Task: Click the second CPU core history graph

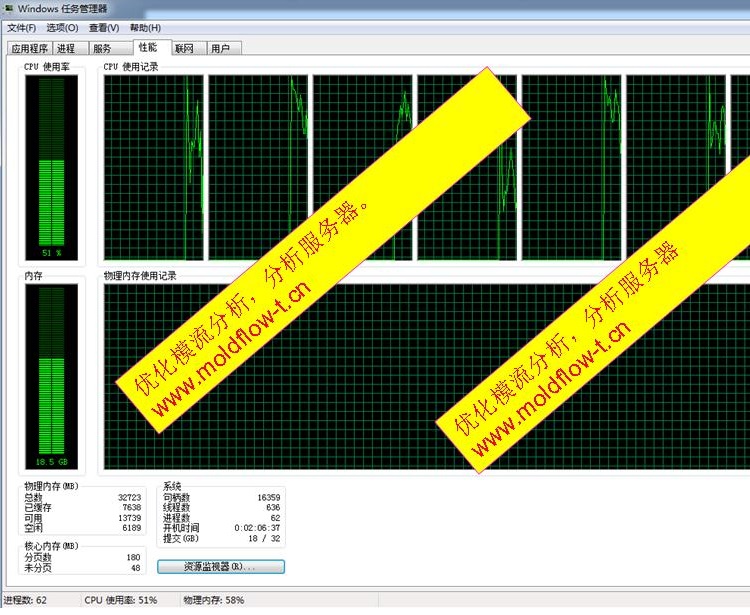Action: (258, 167)
